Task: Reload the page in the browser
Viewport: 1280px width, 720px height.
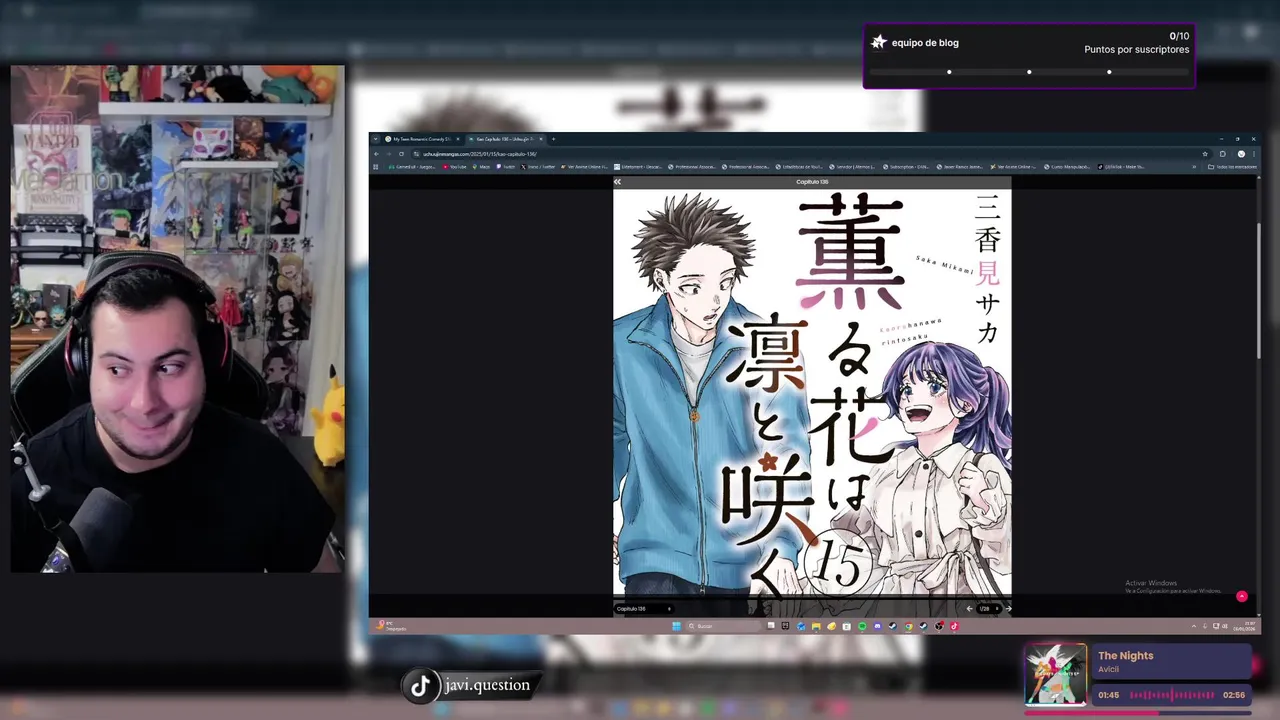Action: point(401,154)
